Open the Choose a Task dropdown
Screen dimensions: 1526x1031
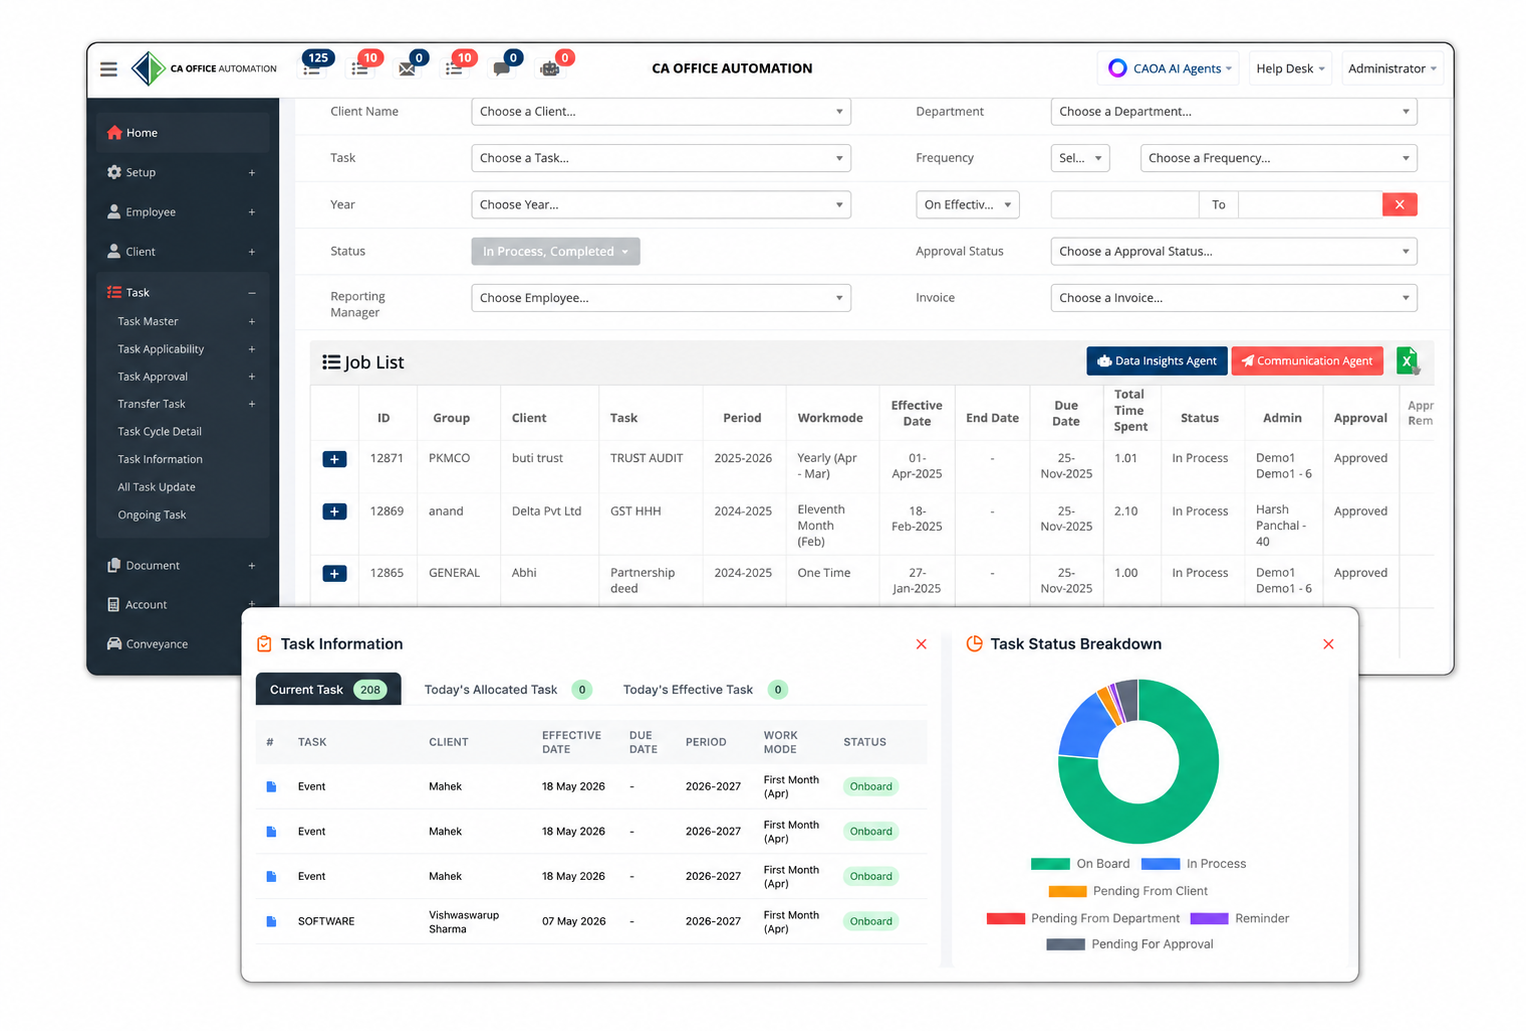[661, 158]
